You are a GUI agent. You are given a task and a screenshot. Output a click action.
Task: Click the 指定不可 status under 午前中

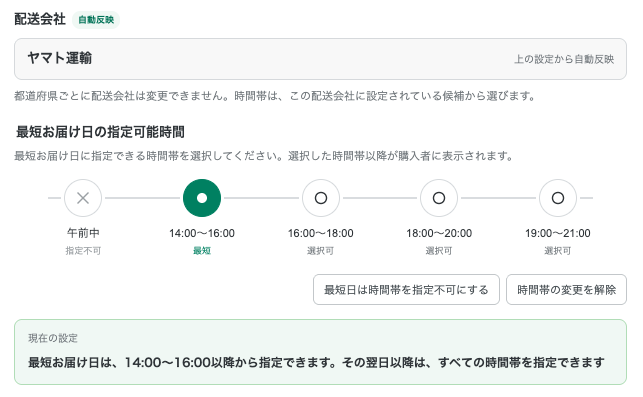[x=83, y=251]
